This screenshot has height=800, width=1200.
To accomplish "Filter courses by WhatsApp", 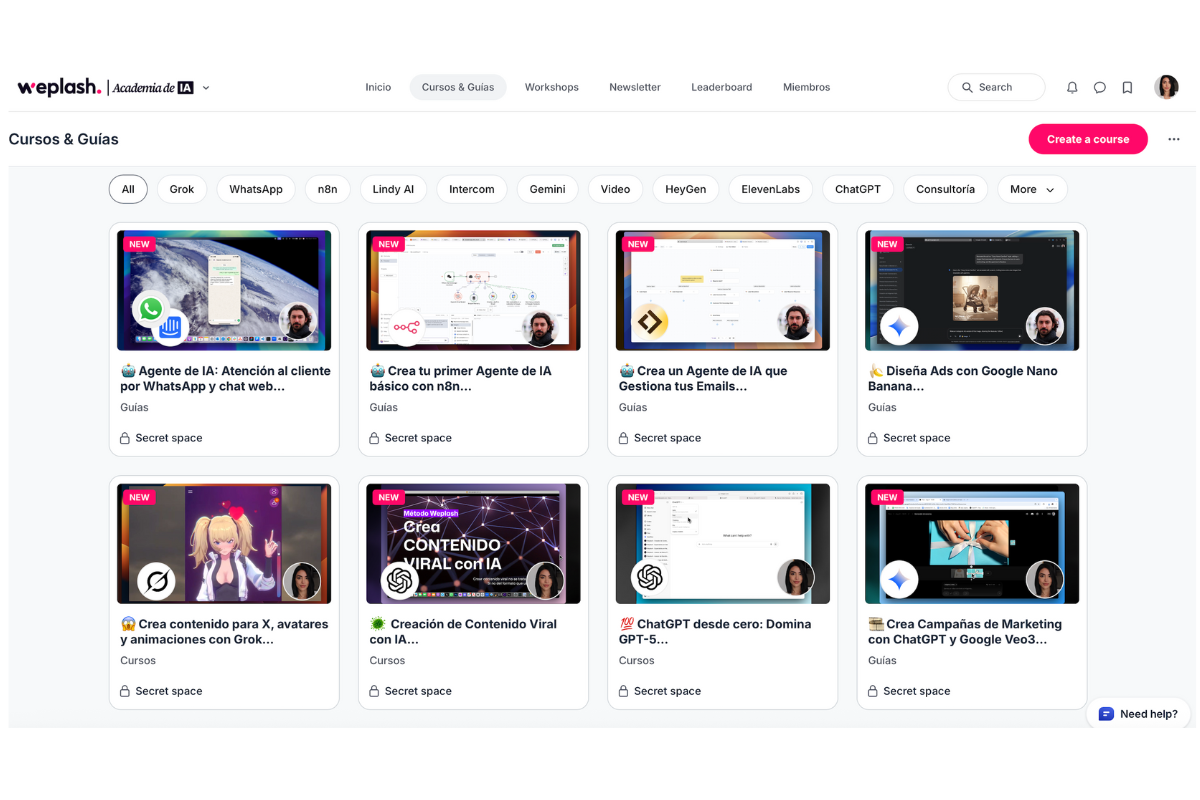I will tap(256, 189).
